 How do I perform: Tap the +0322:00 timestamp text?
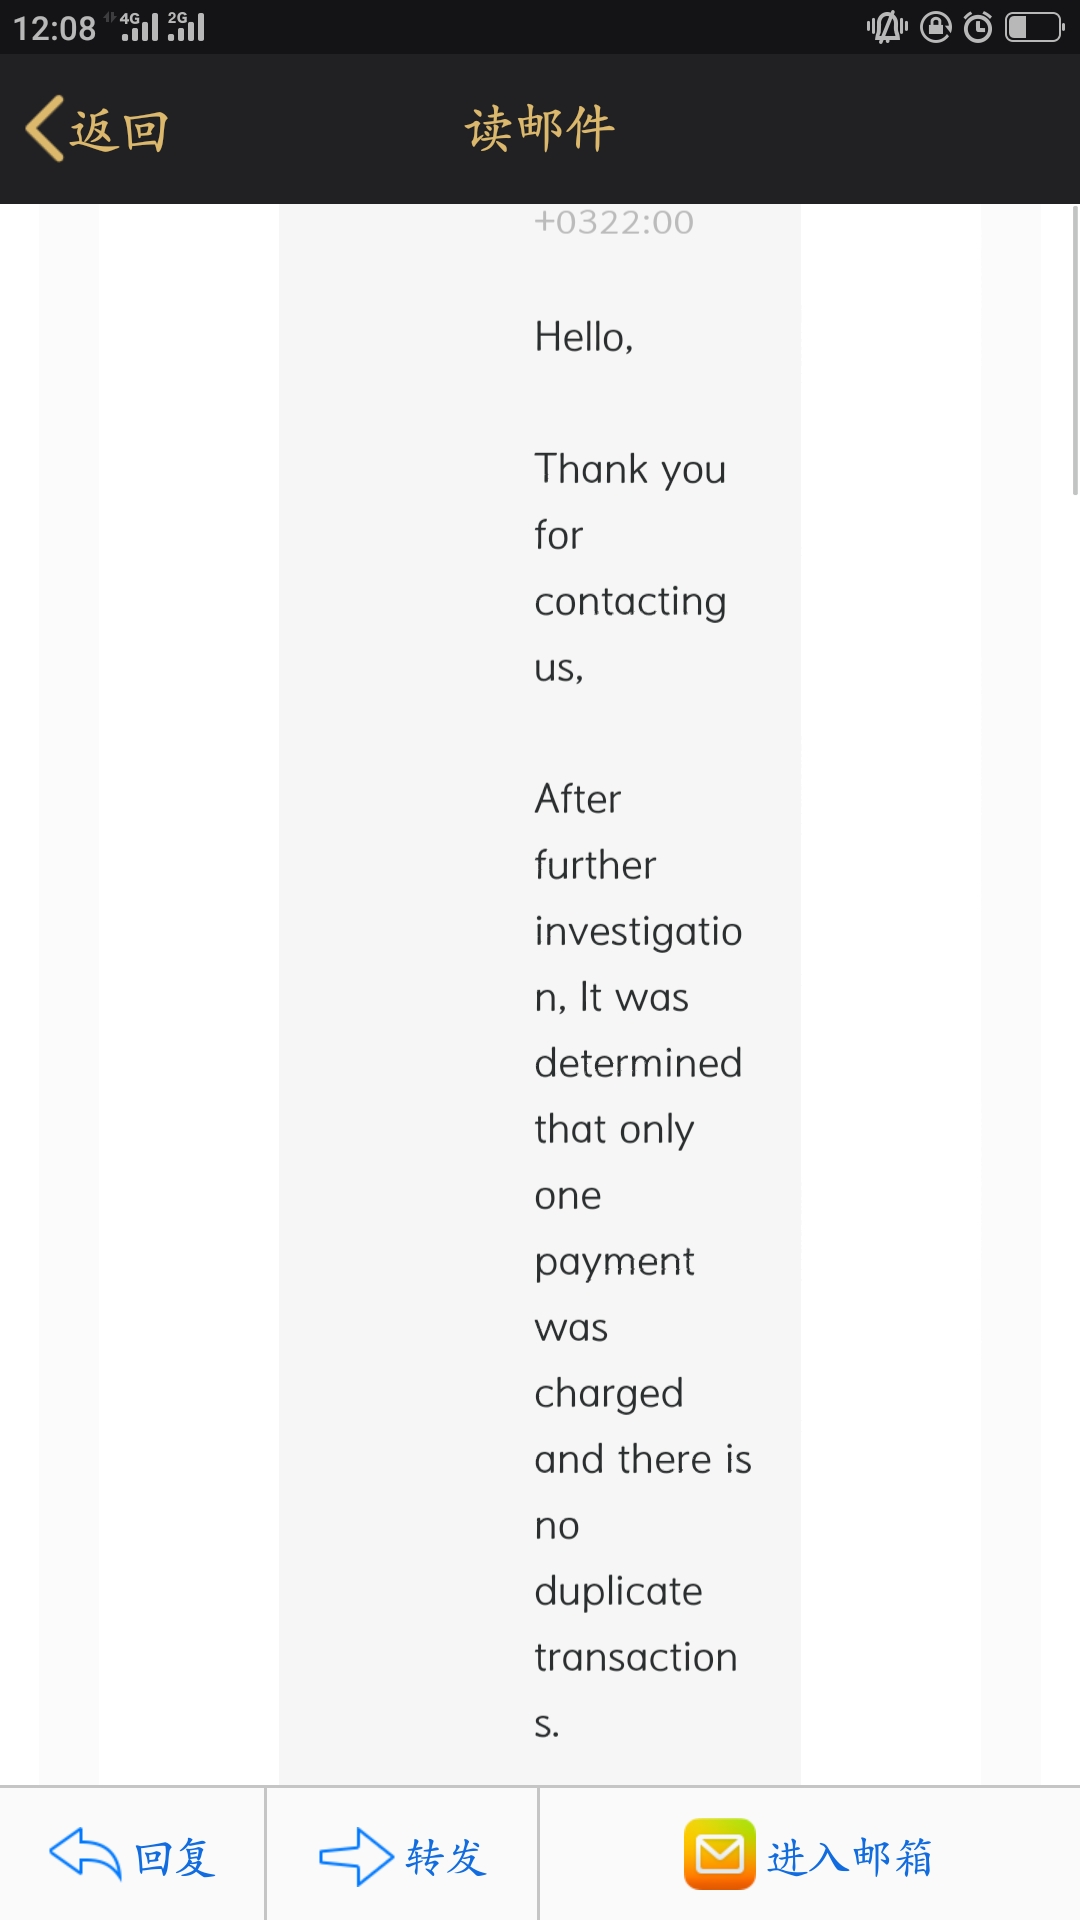click(x=614, y=222)
